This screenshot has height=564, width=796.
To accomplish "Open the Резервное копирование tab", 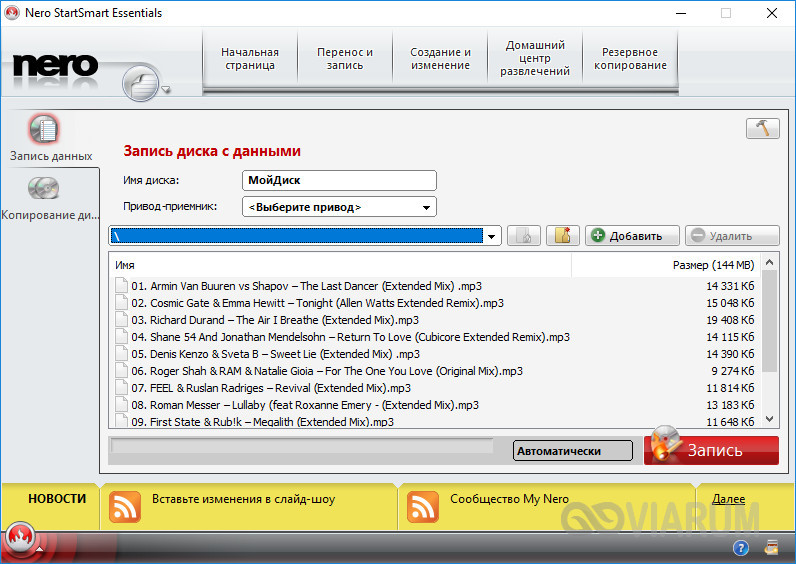I will [x=630, y=59].
